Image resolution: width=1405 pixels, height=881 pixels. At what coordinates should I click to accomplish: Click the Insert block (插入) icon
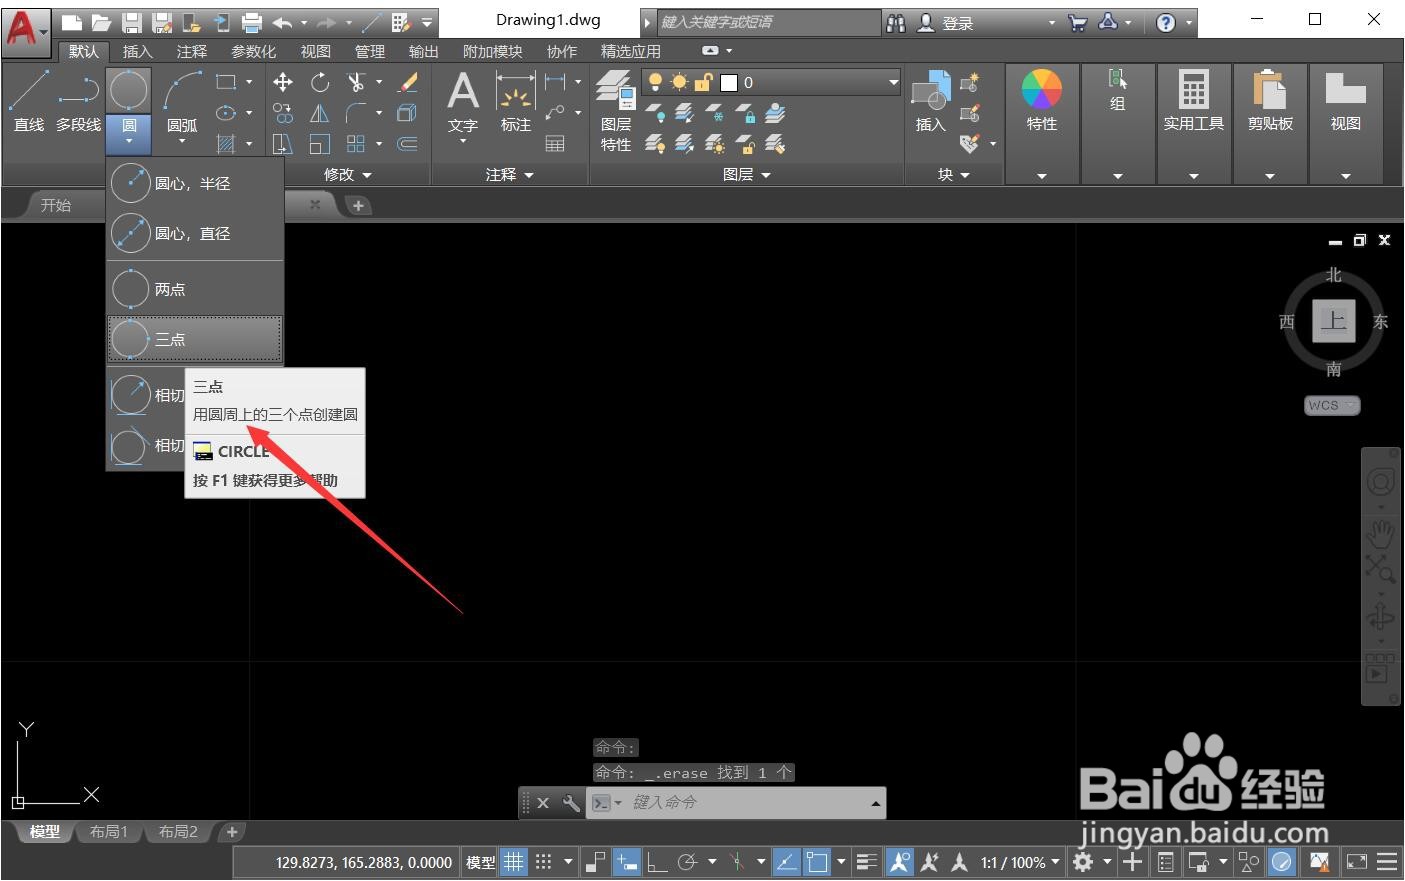(x=931, y=102)
